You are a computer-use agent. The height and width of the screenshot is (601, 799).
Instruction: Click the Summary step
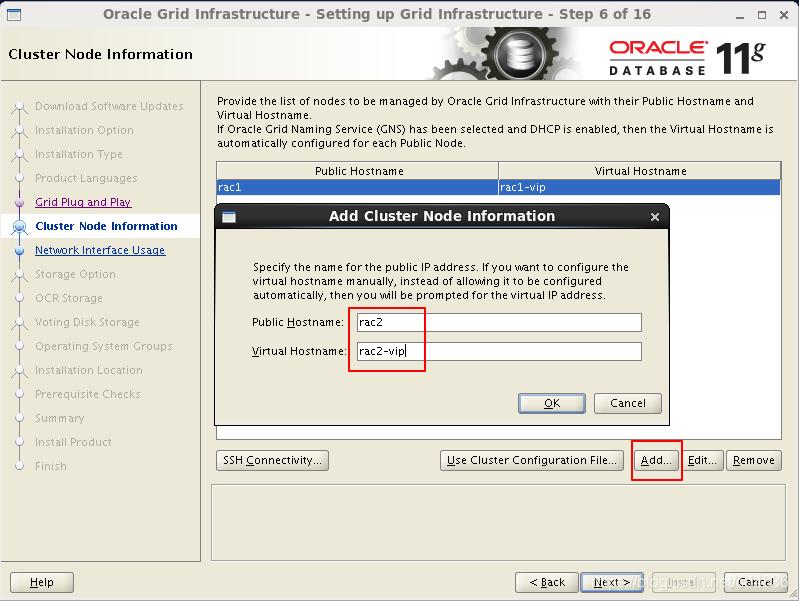coord(59,417)
